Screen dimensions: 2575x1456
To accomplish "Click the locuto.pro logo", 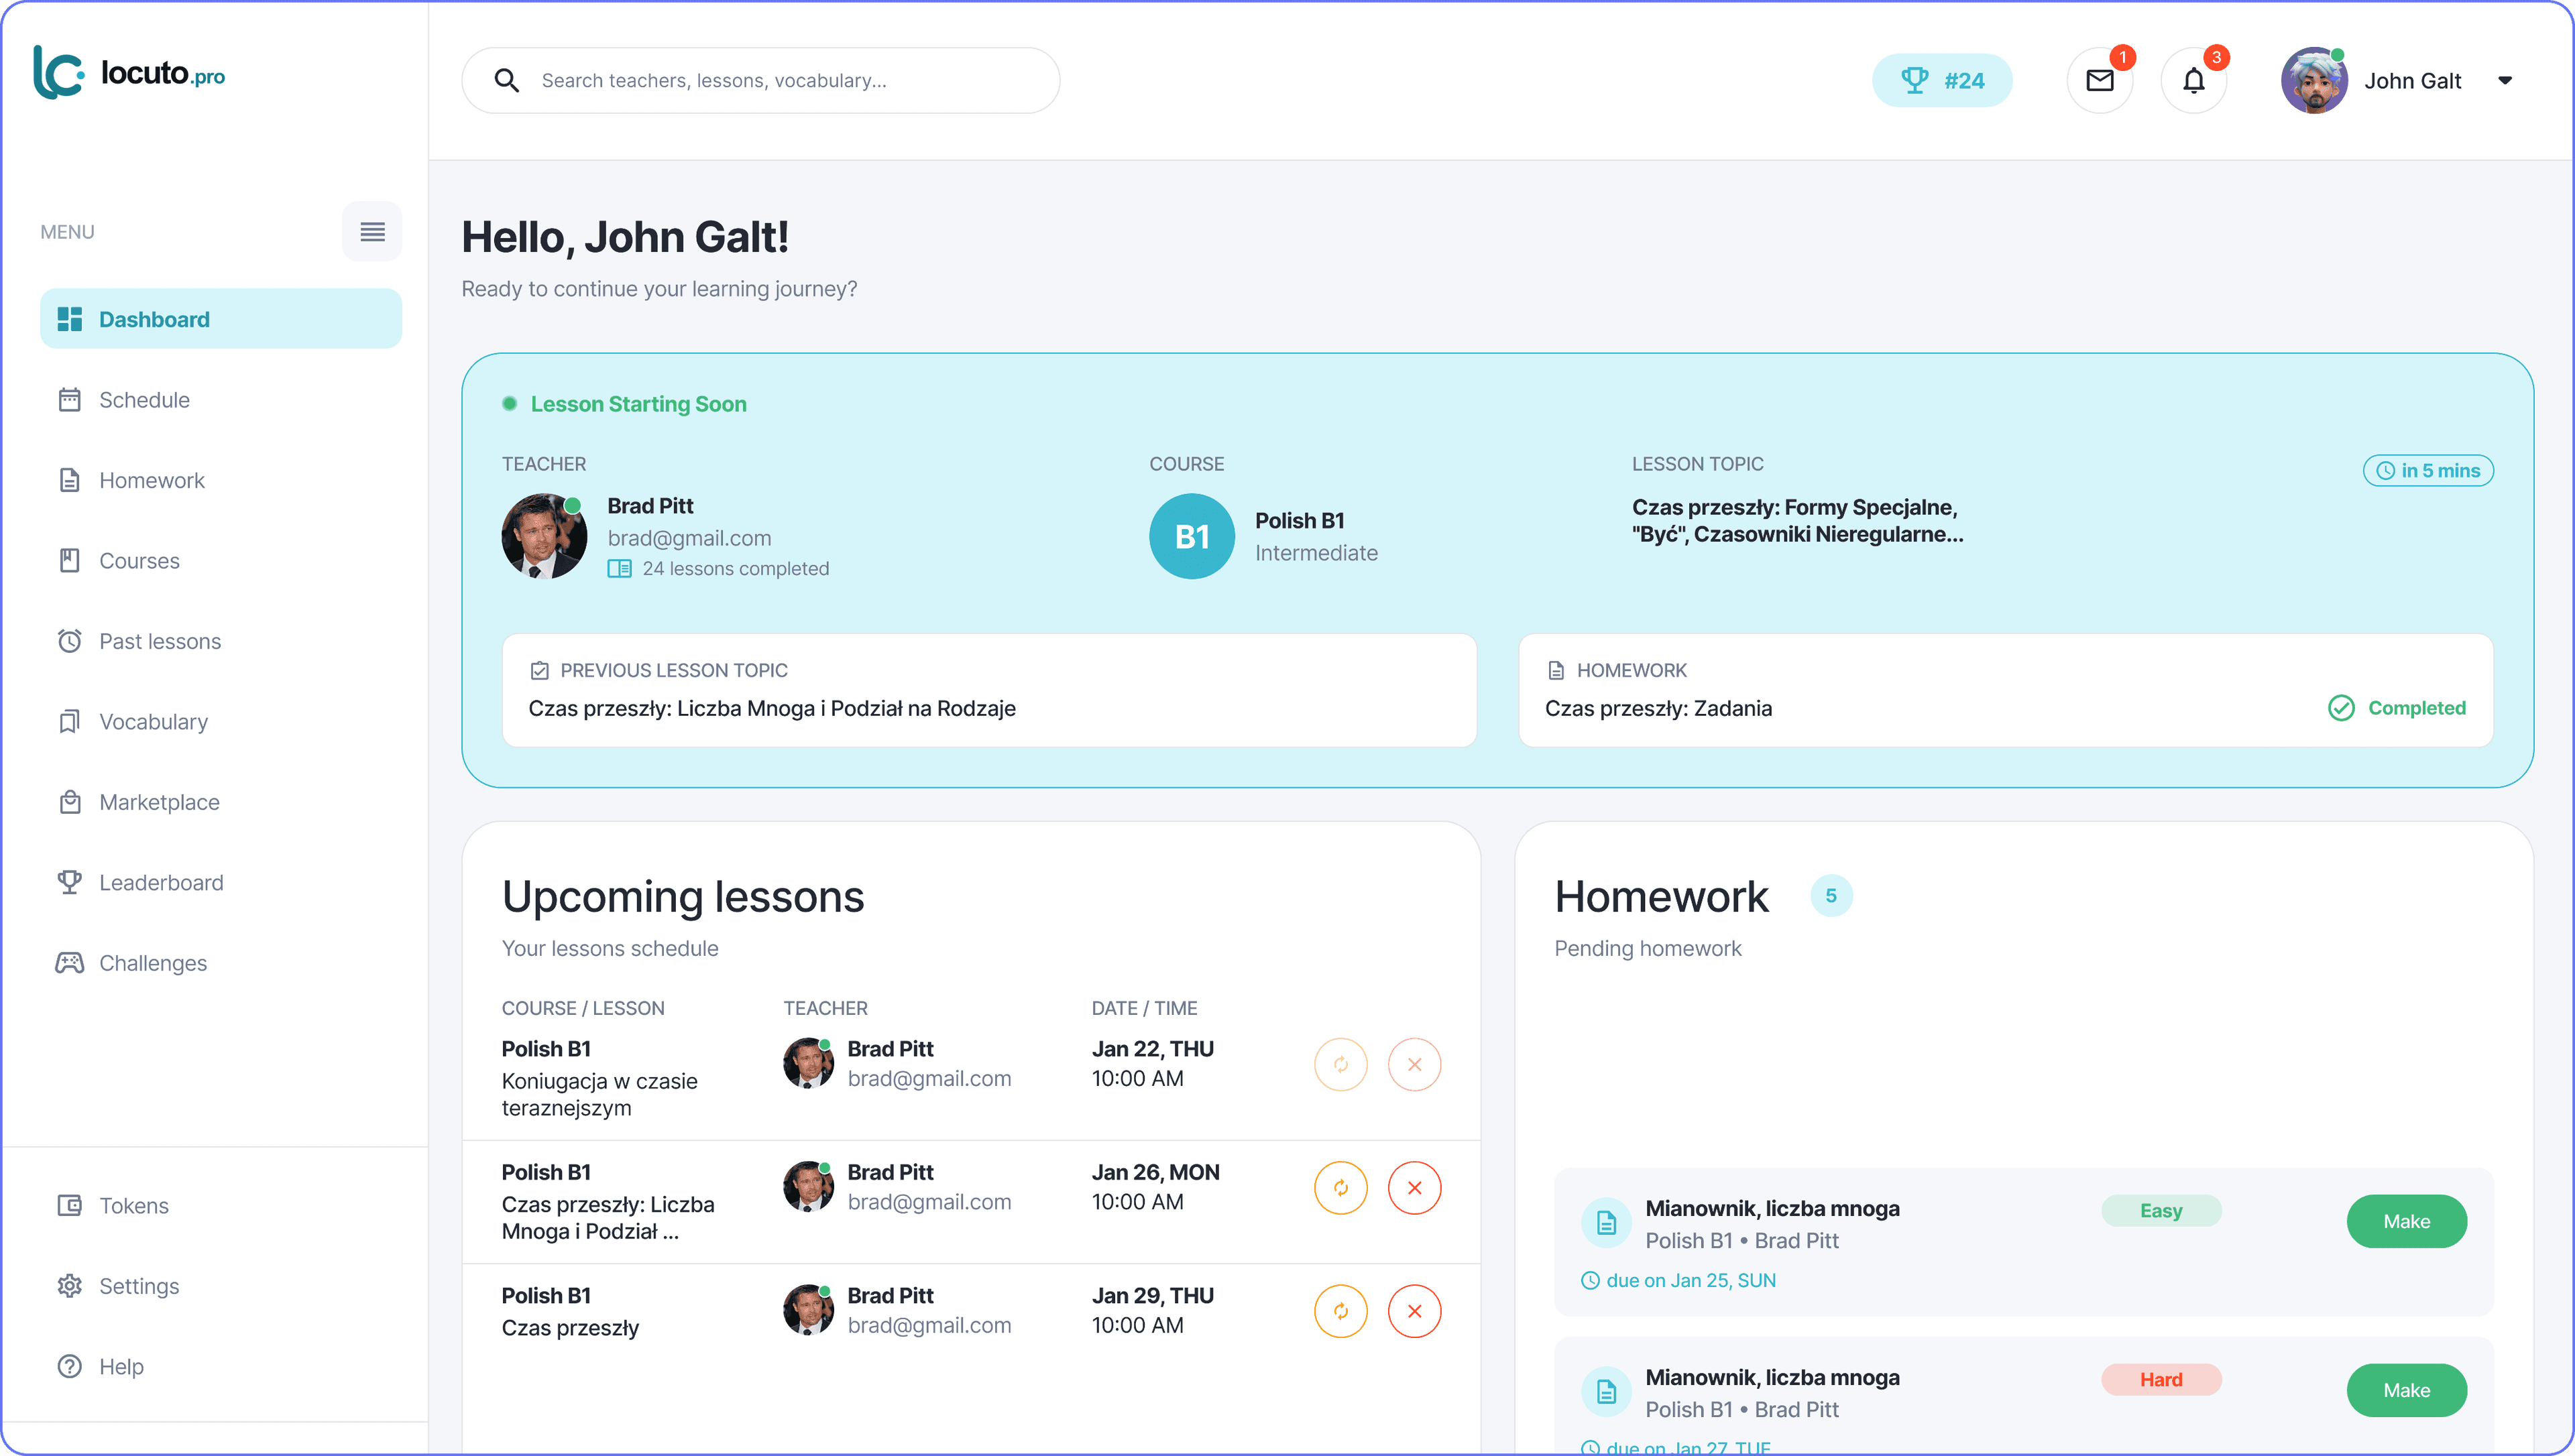I will pos(129,73).
